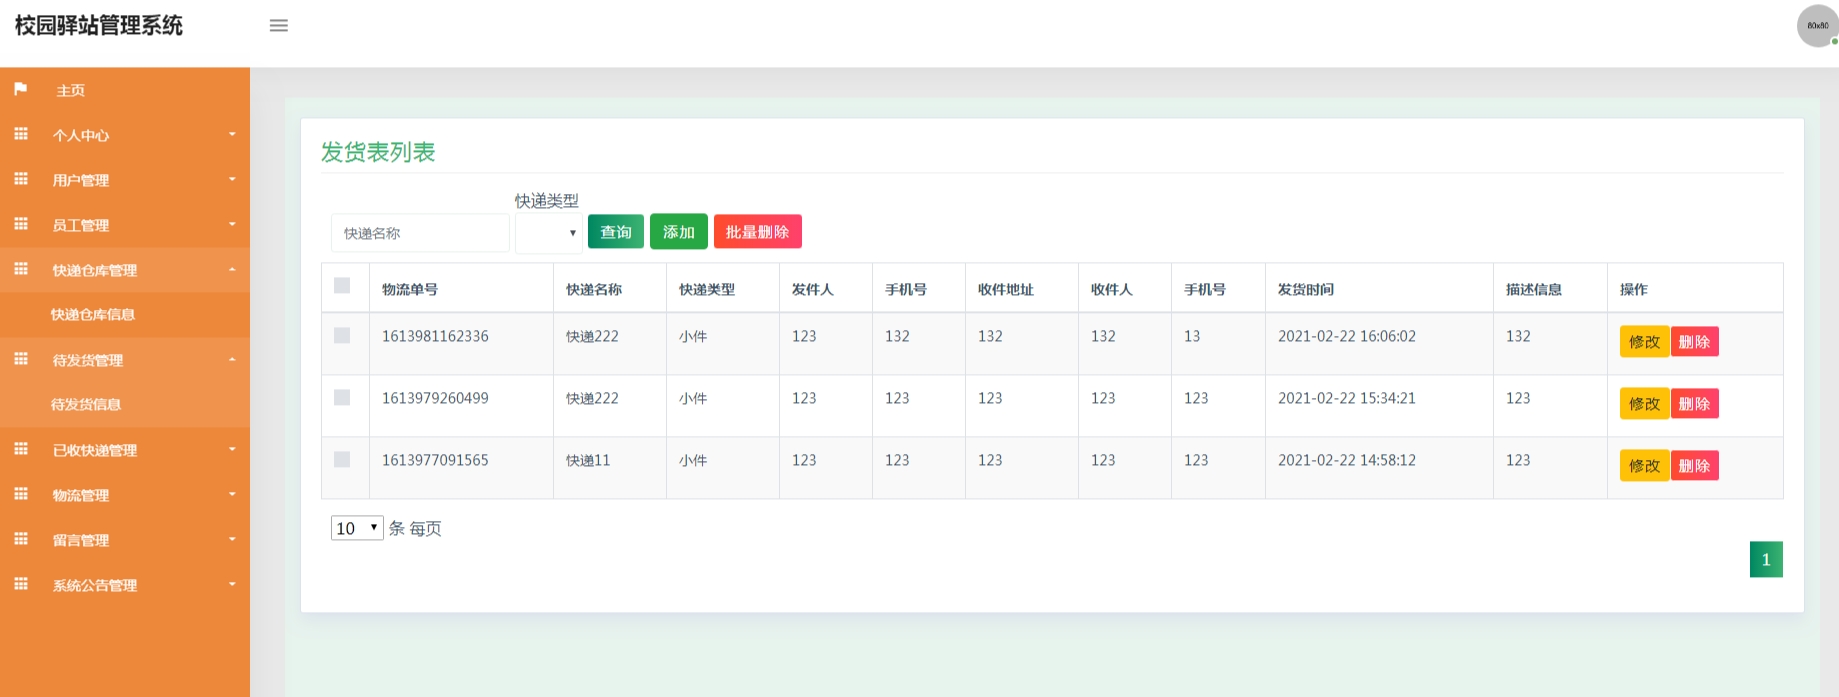1839x697 pixels.
Task: Focus the 快递名称 search input field
Action: click(x=420, y=233)
